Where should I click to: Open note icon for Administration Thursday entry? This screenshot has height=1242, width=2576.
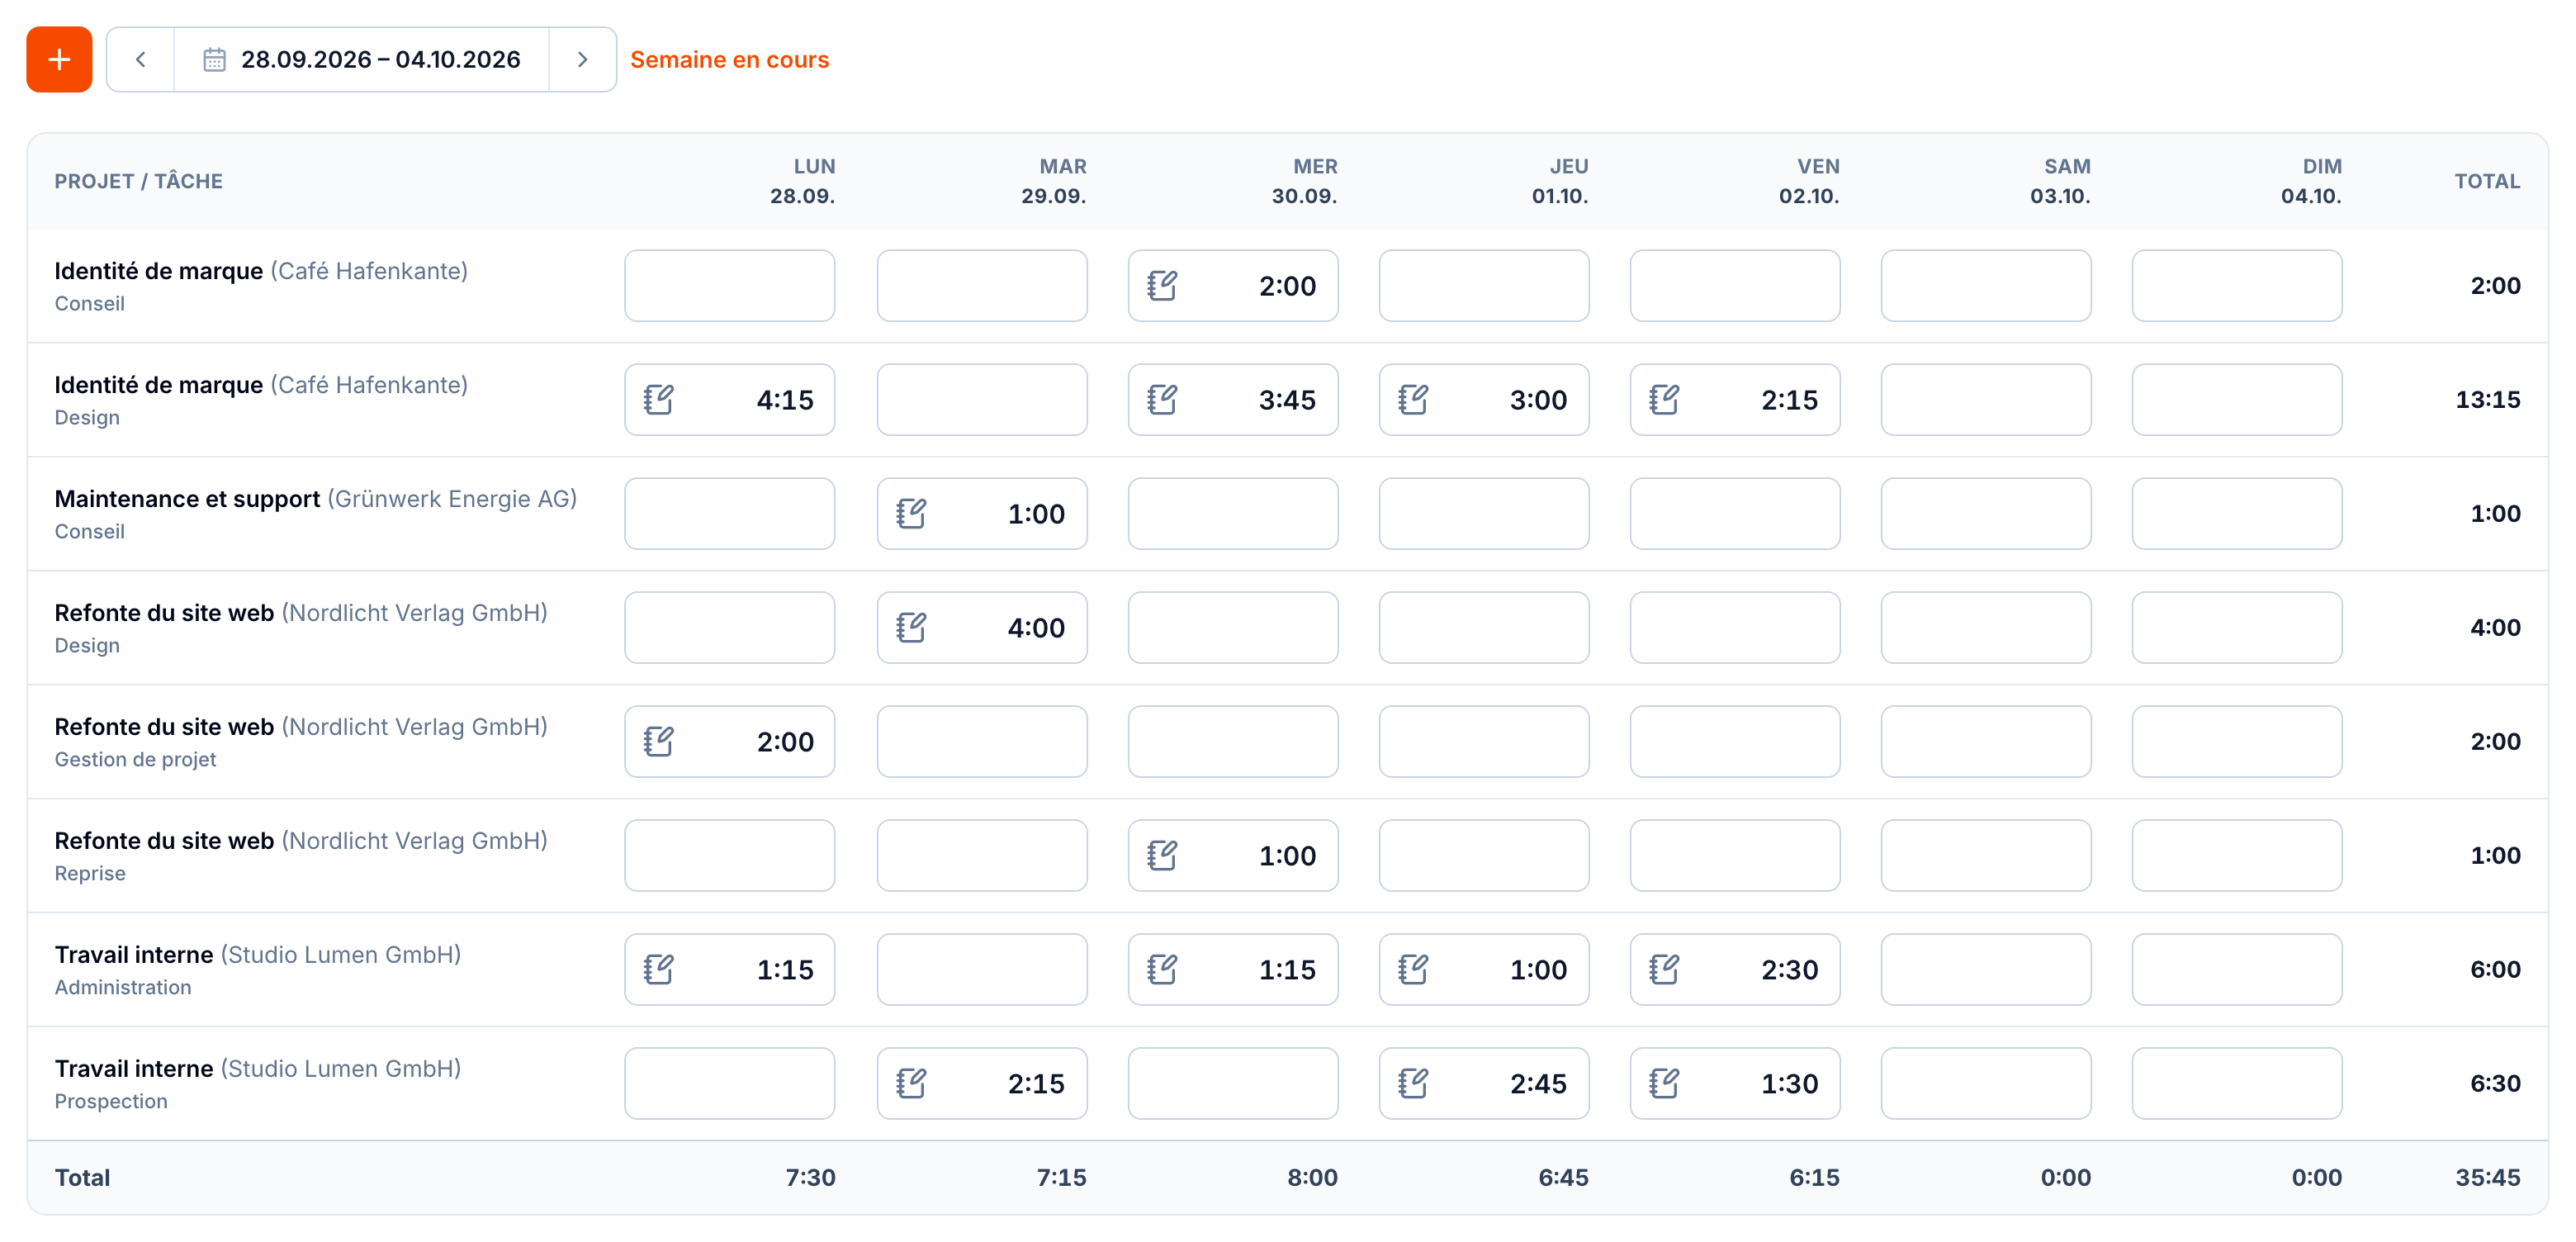tap(1413, 970)
